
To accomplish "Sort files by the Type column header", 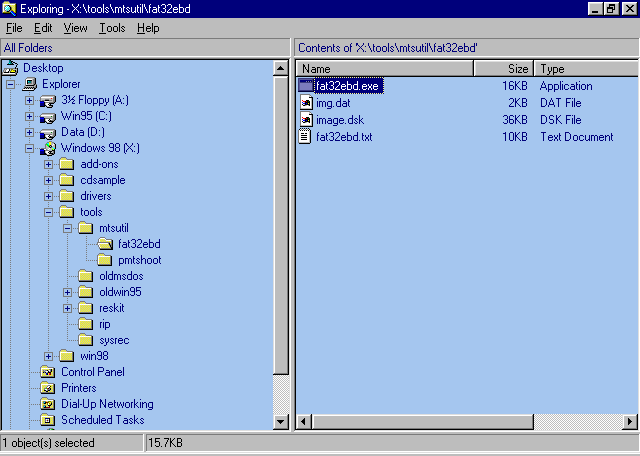I will [586, 69].
